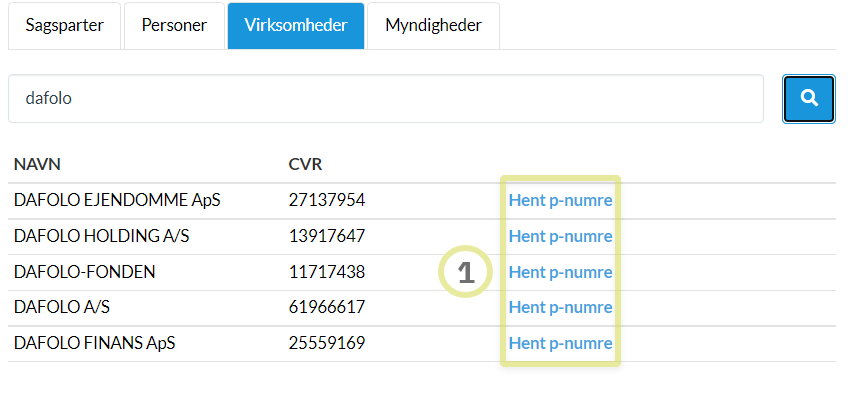Select the DAFOLO EJENDOMME ApS company name
The width and height of the screenshot is (851, 400).
point(116,200)
